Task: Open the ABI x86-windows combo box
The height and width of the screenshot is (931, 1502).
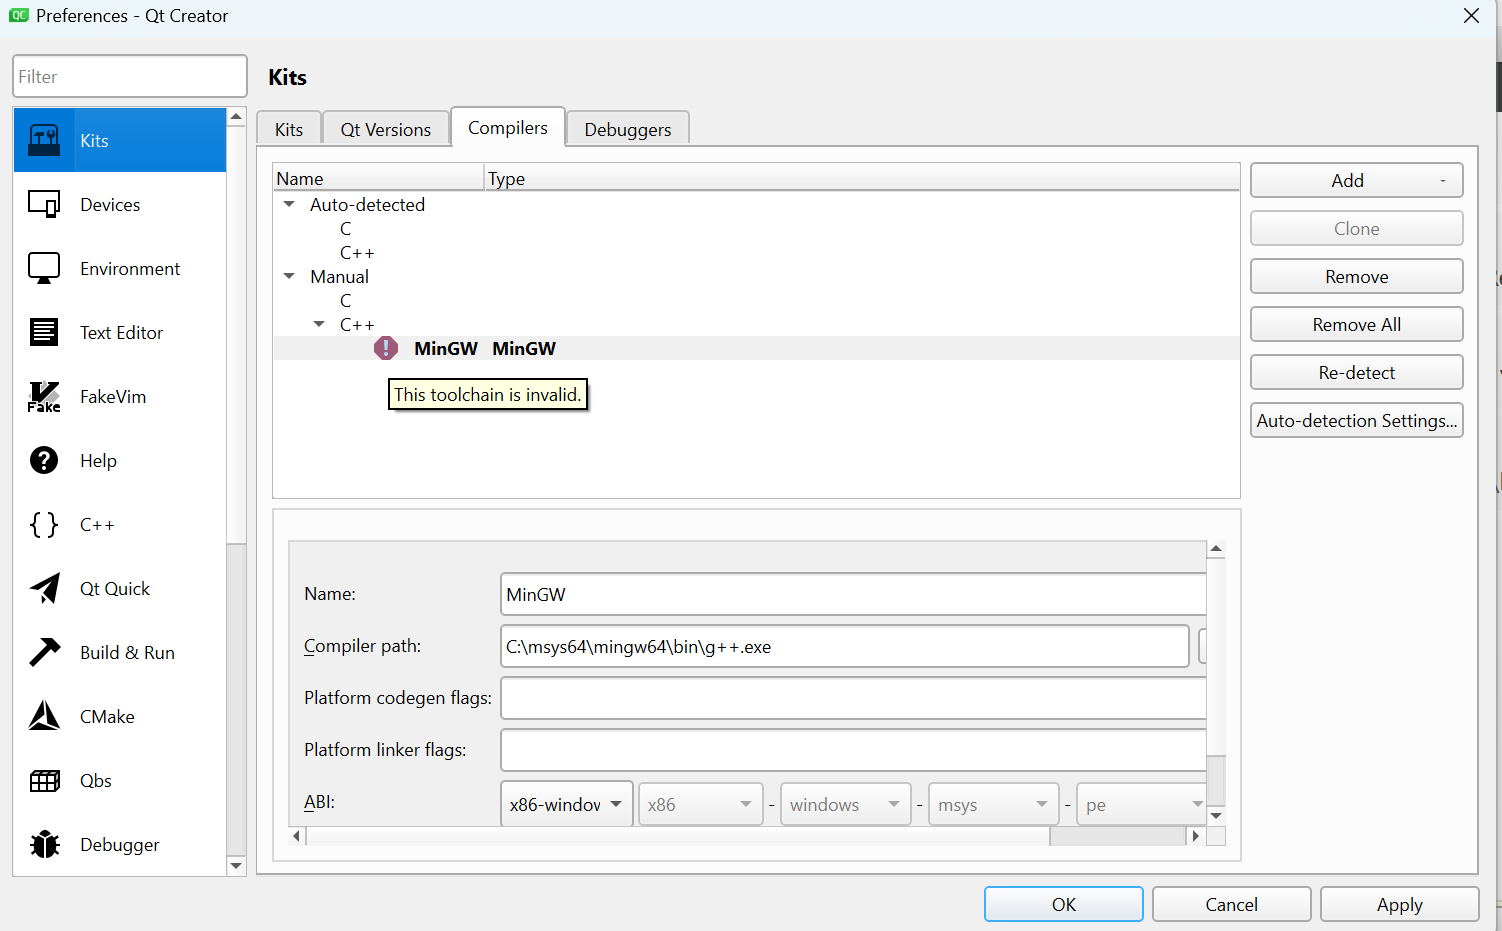Action: (566, 804)
